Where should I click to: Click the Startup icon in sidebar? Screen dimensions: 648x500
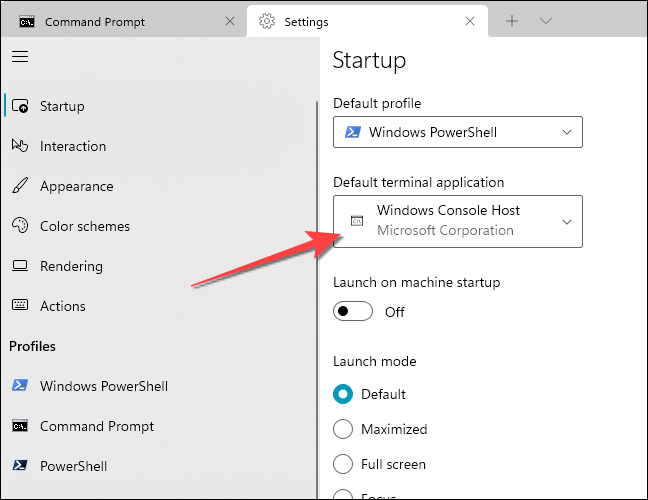(20, 106)
